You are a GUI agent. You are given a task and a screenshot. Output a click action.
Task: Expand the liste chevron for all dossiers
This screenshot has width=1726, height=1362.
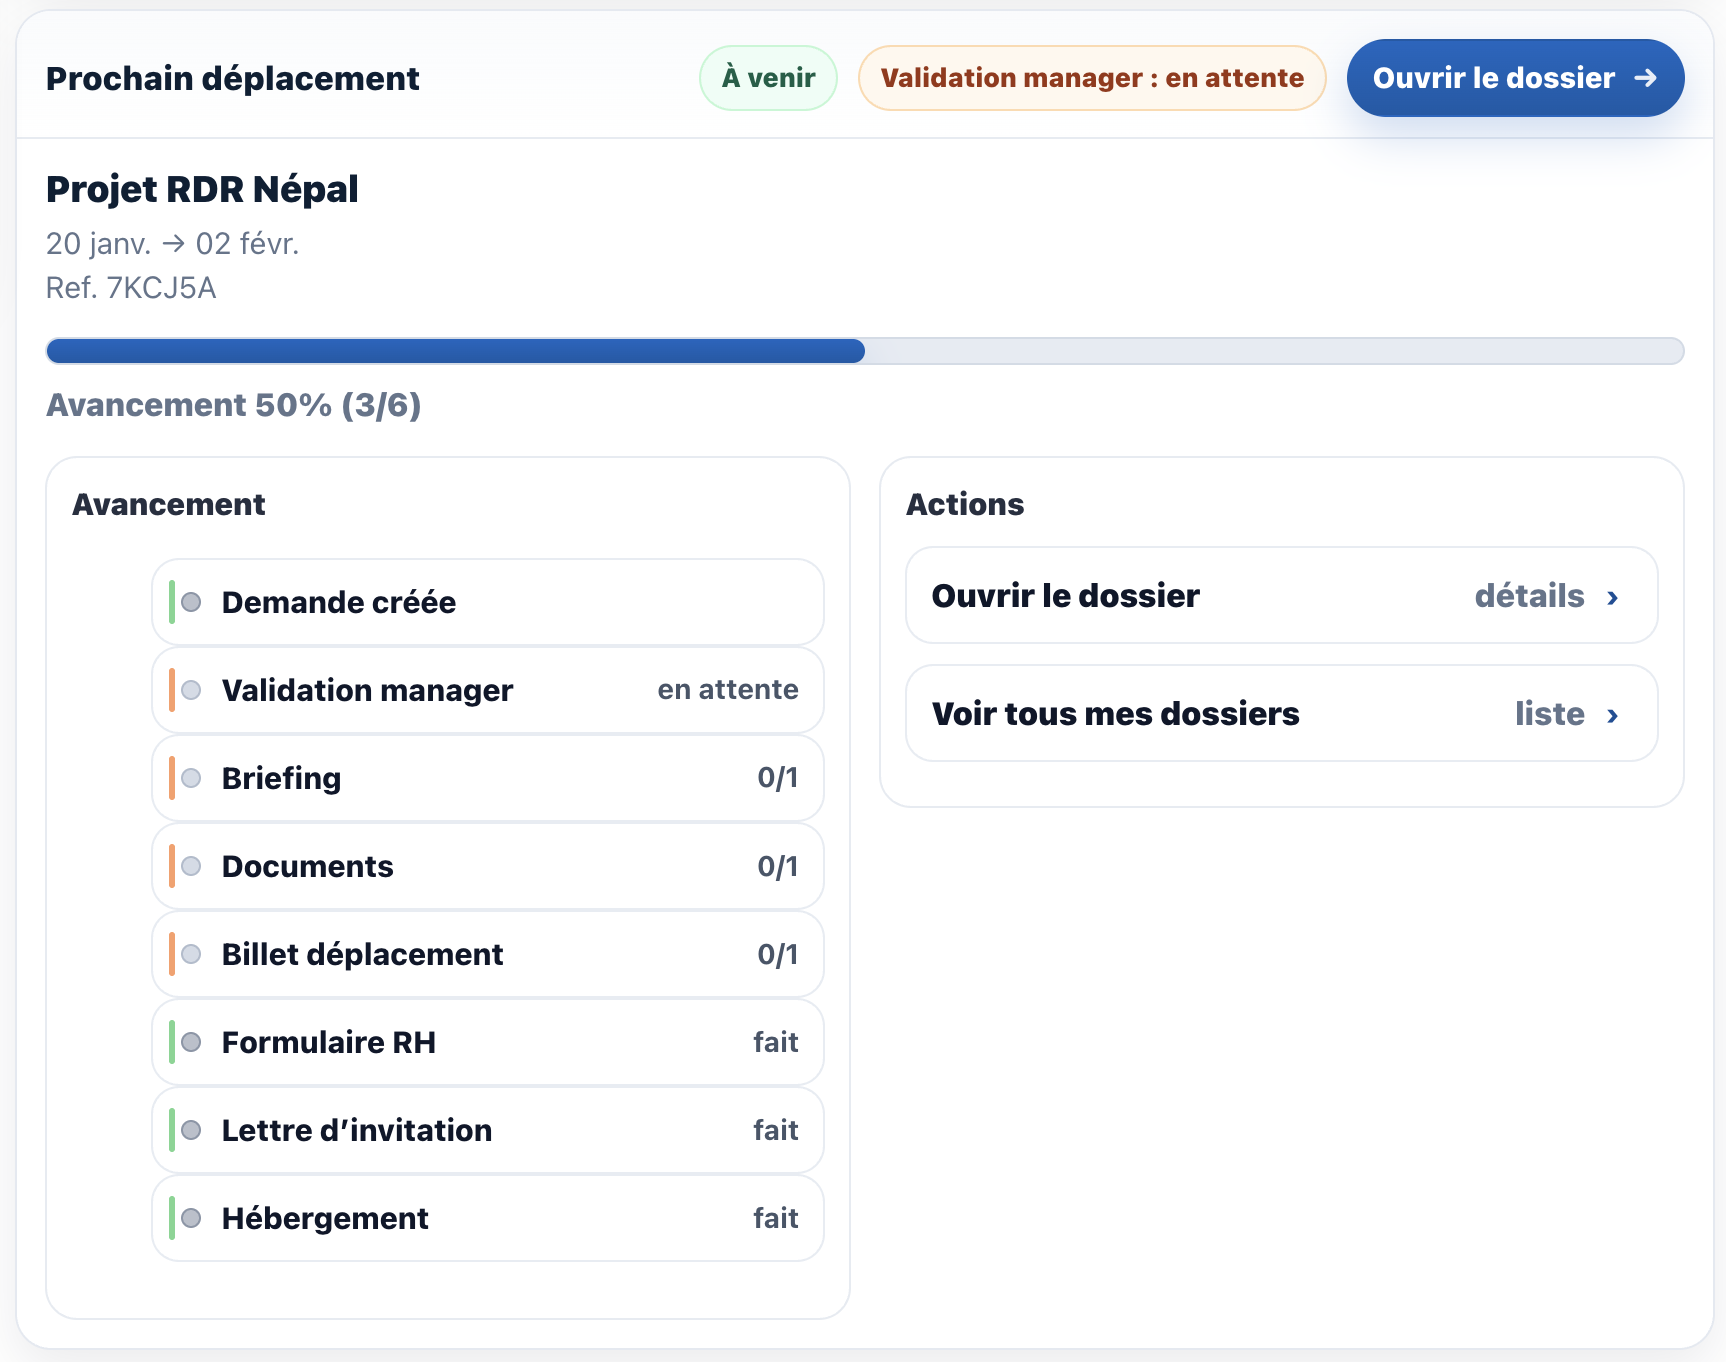pos(1612,715)
